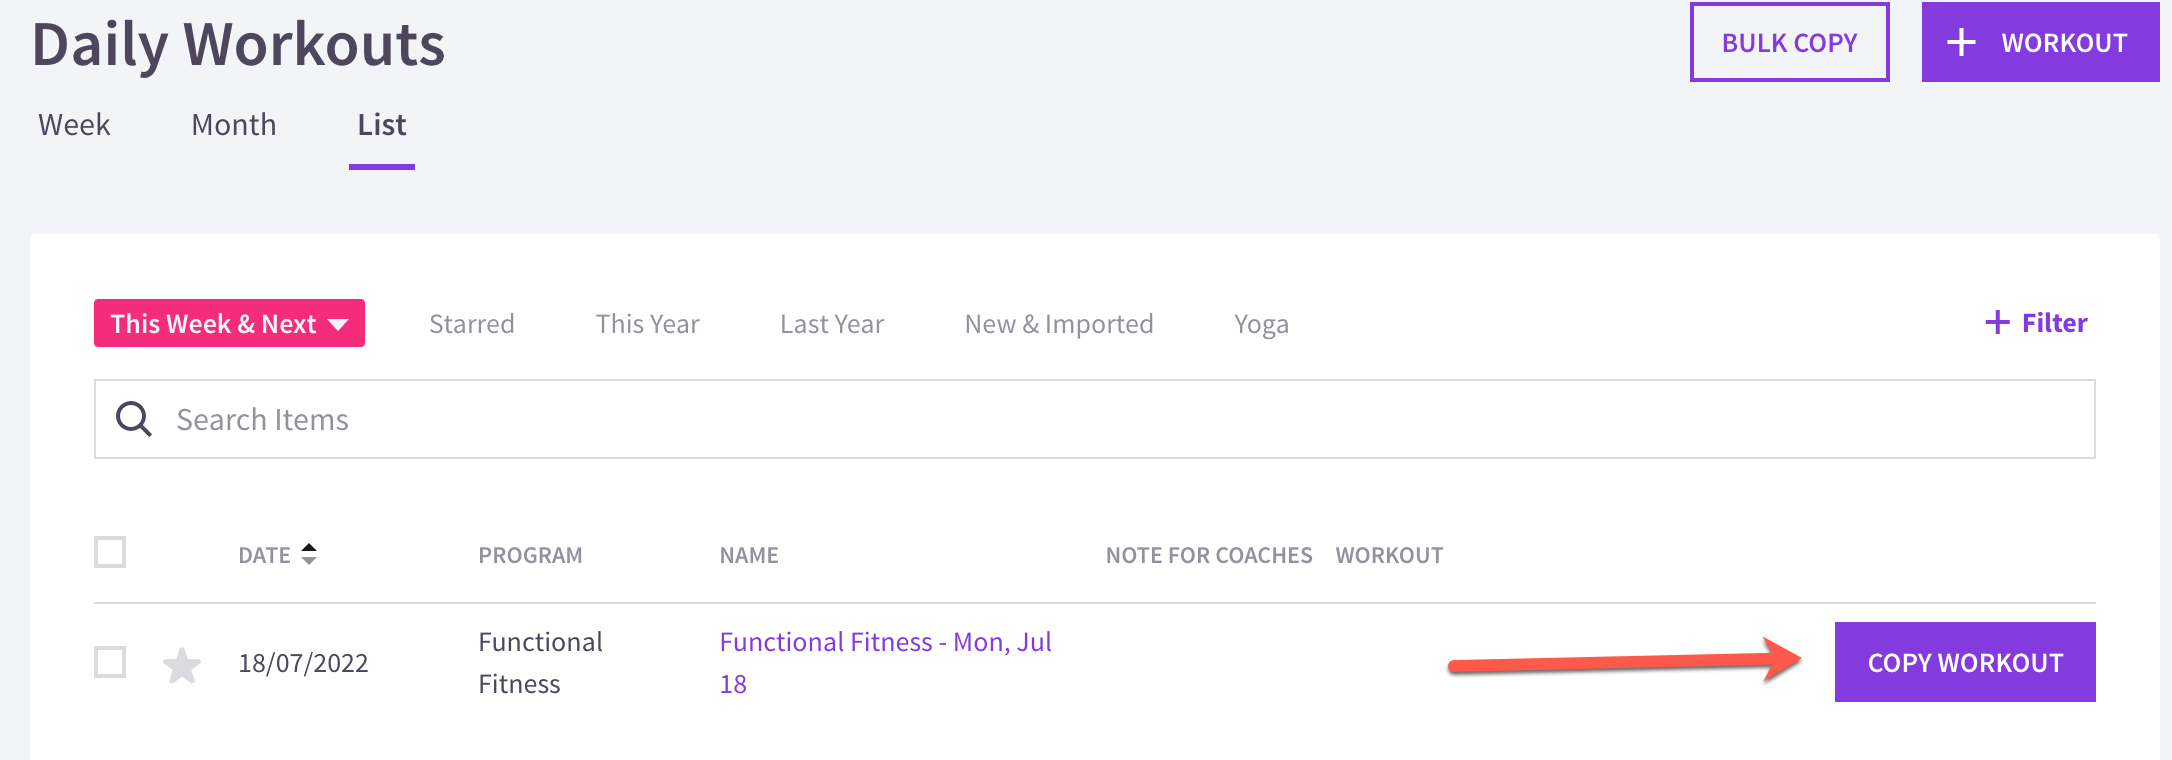Click the BULK COPY button

1789,42
